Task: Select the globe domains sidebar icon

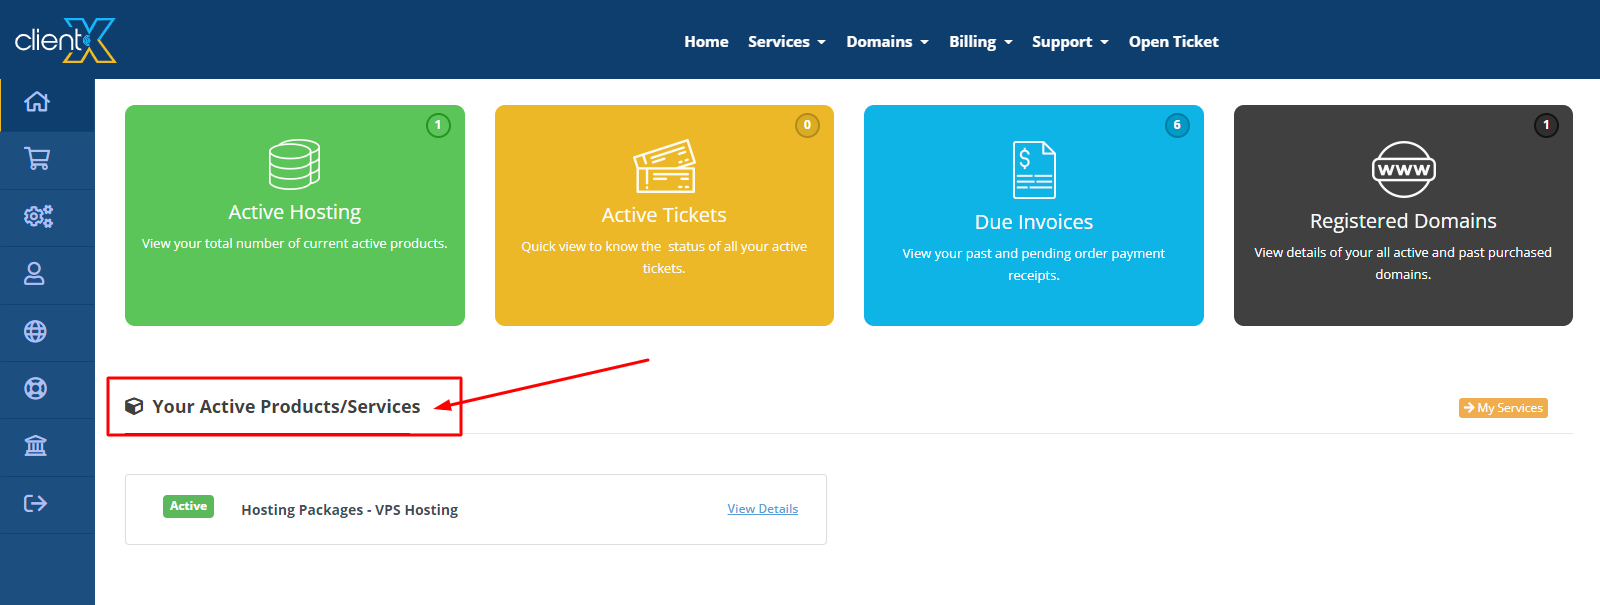Action: 35,331
